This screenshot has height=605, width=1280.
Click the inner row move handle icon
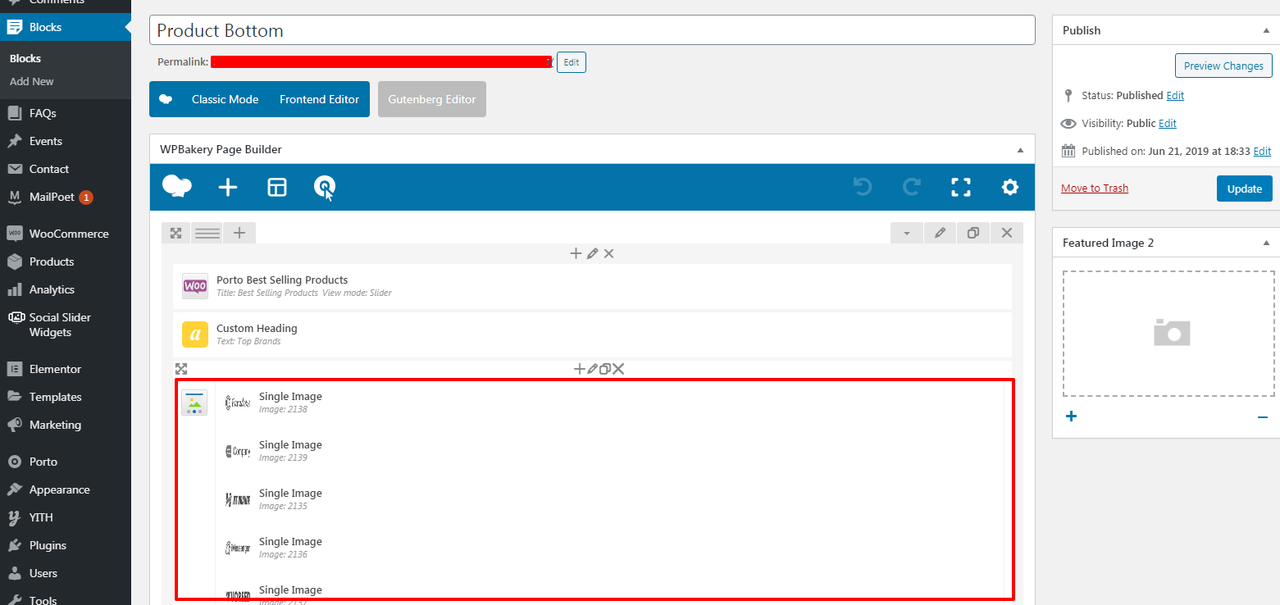pos(181,369)
